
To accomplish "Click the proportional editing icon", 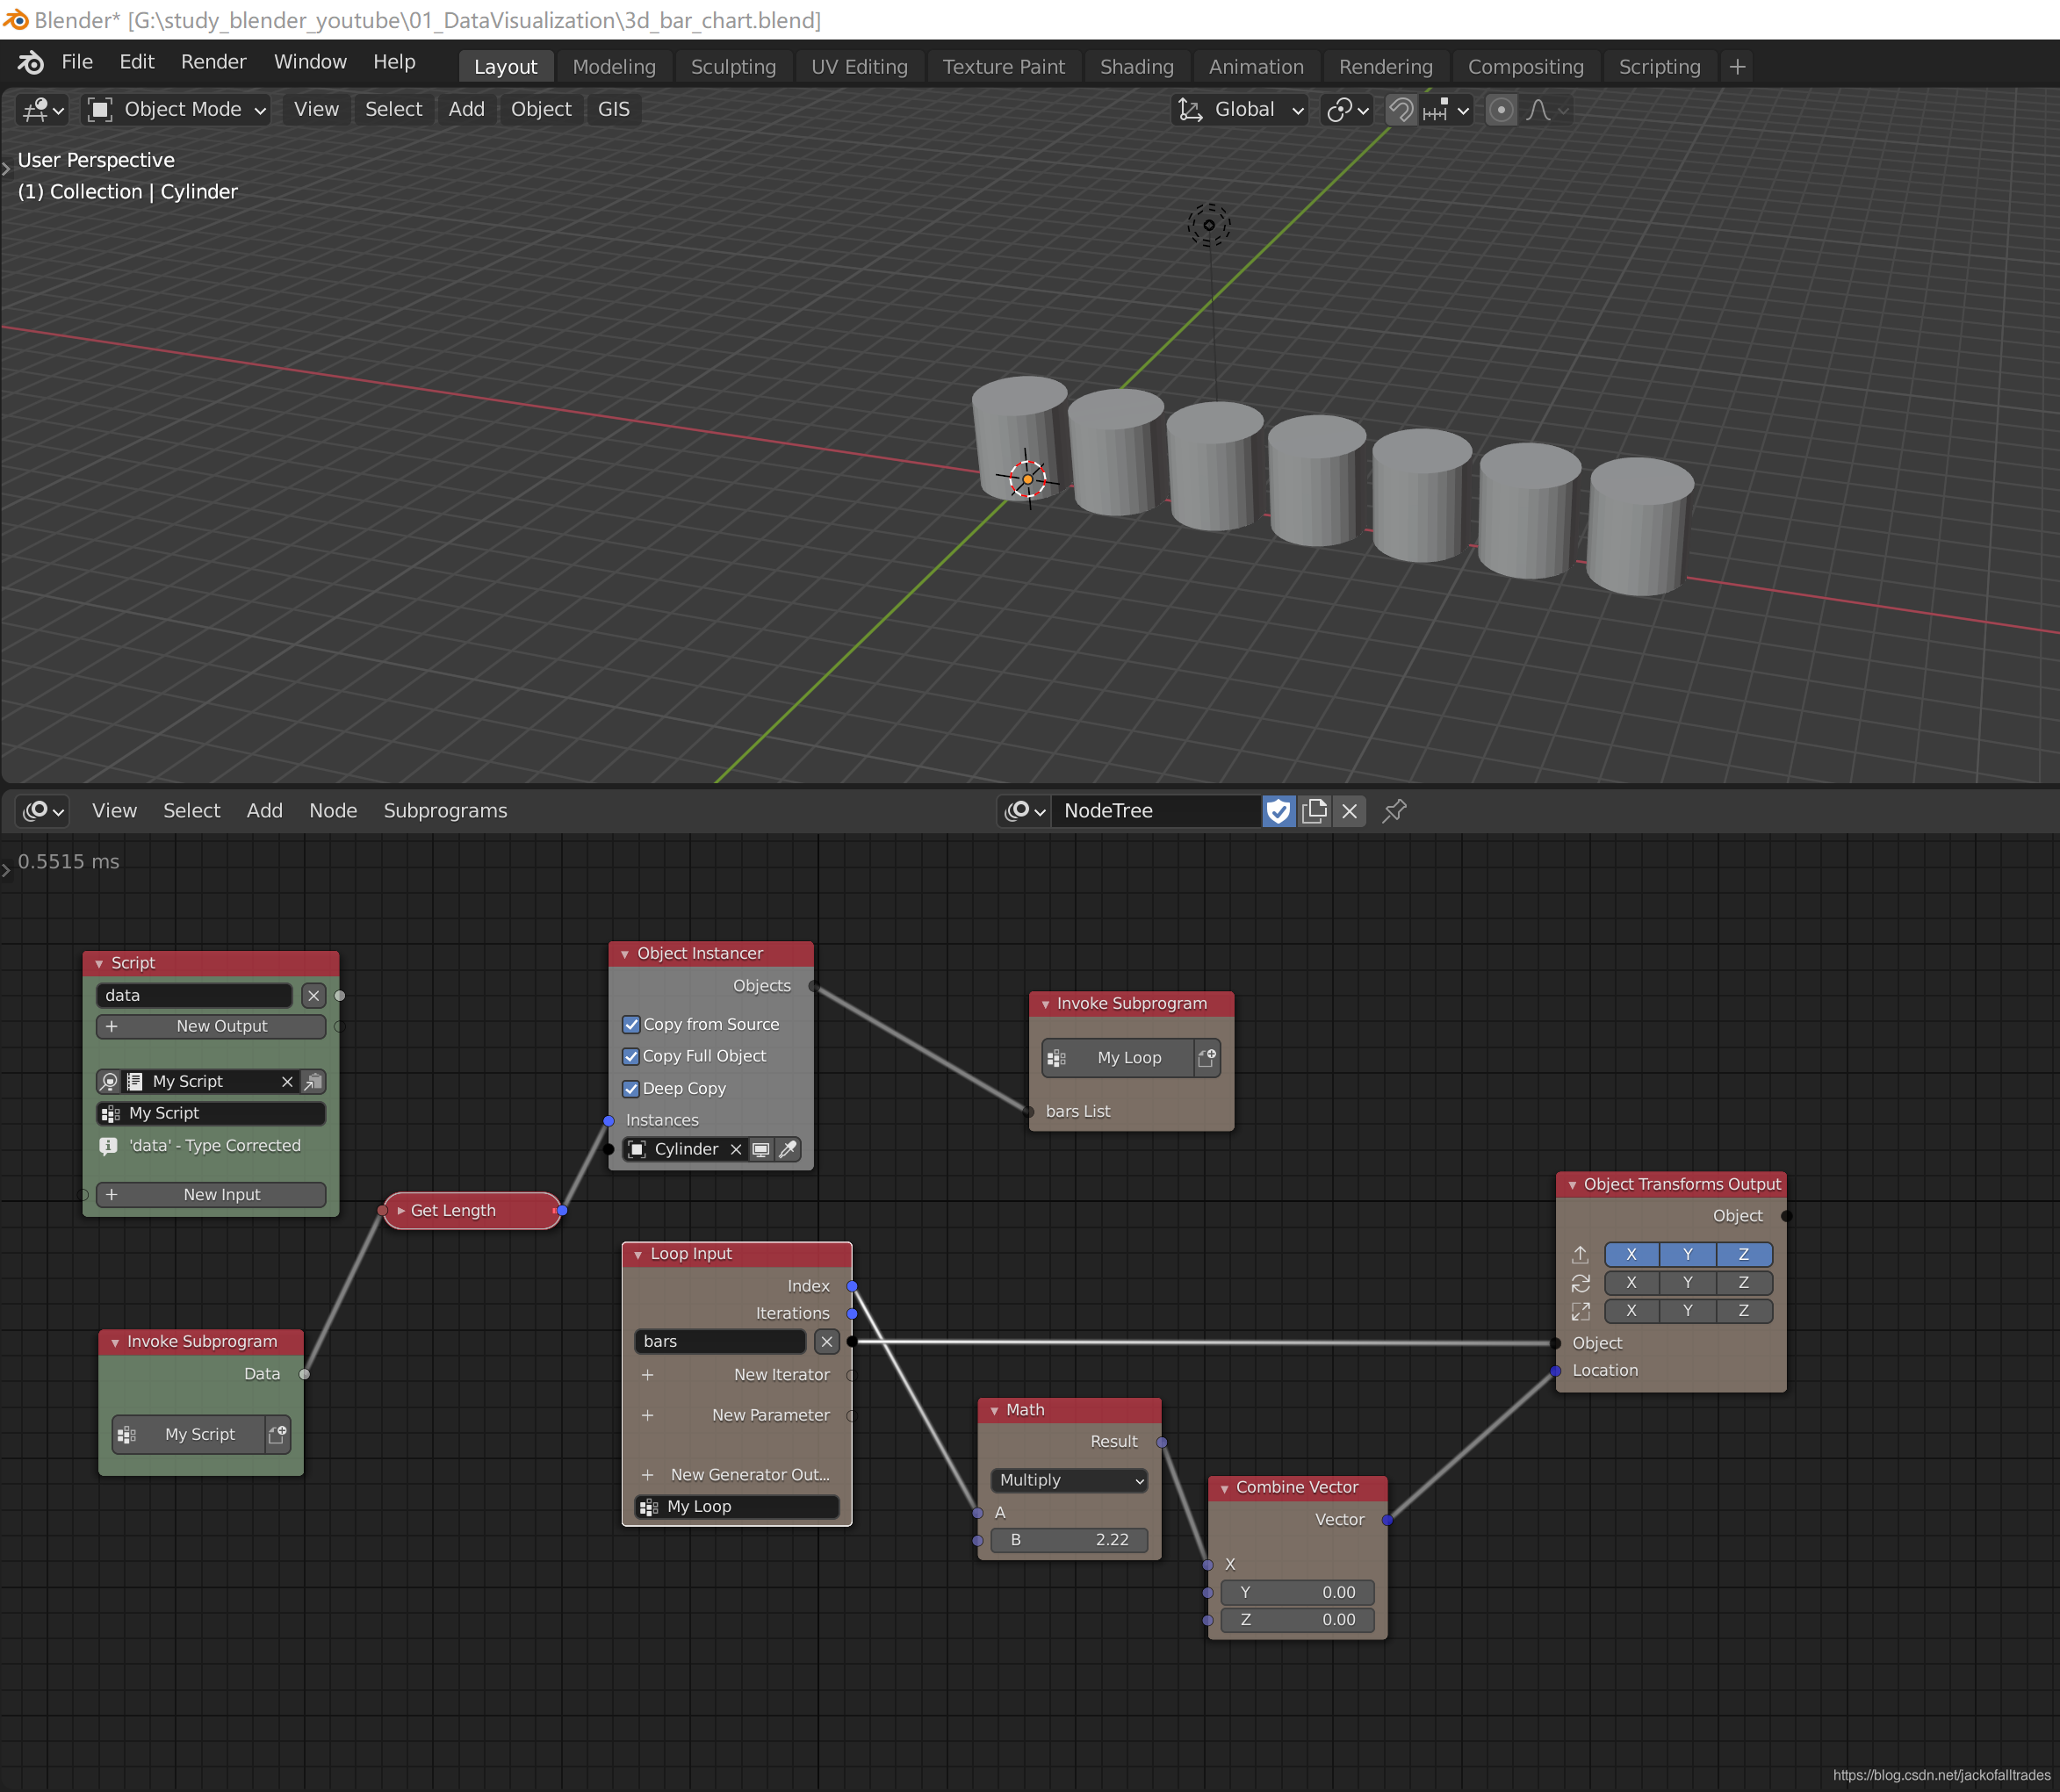I will [1500, 110].
